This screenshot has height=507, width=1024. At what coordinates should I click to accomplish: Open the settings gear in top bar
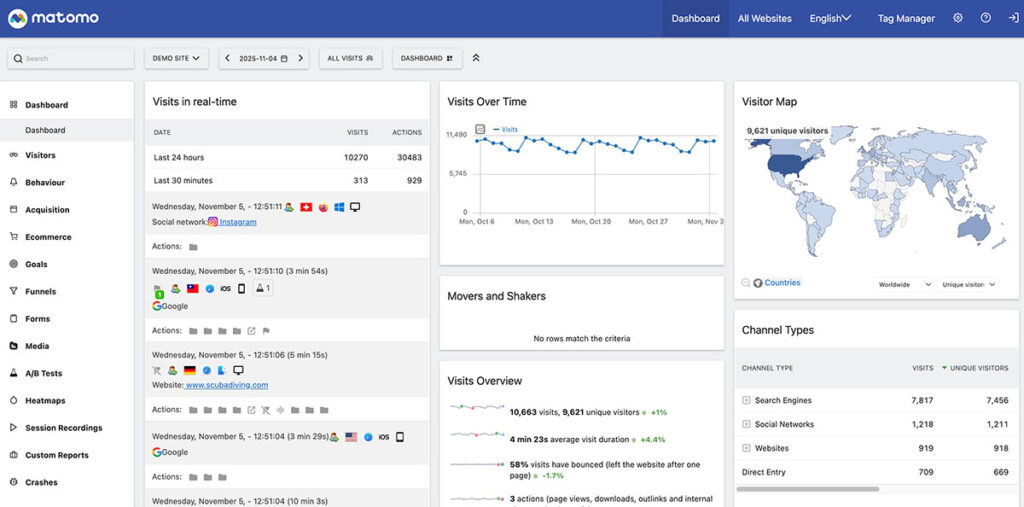click(x=958, y=18)
